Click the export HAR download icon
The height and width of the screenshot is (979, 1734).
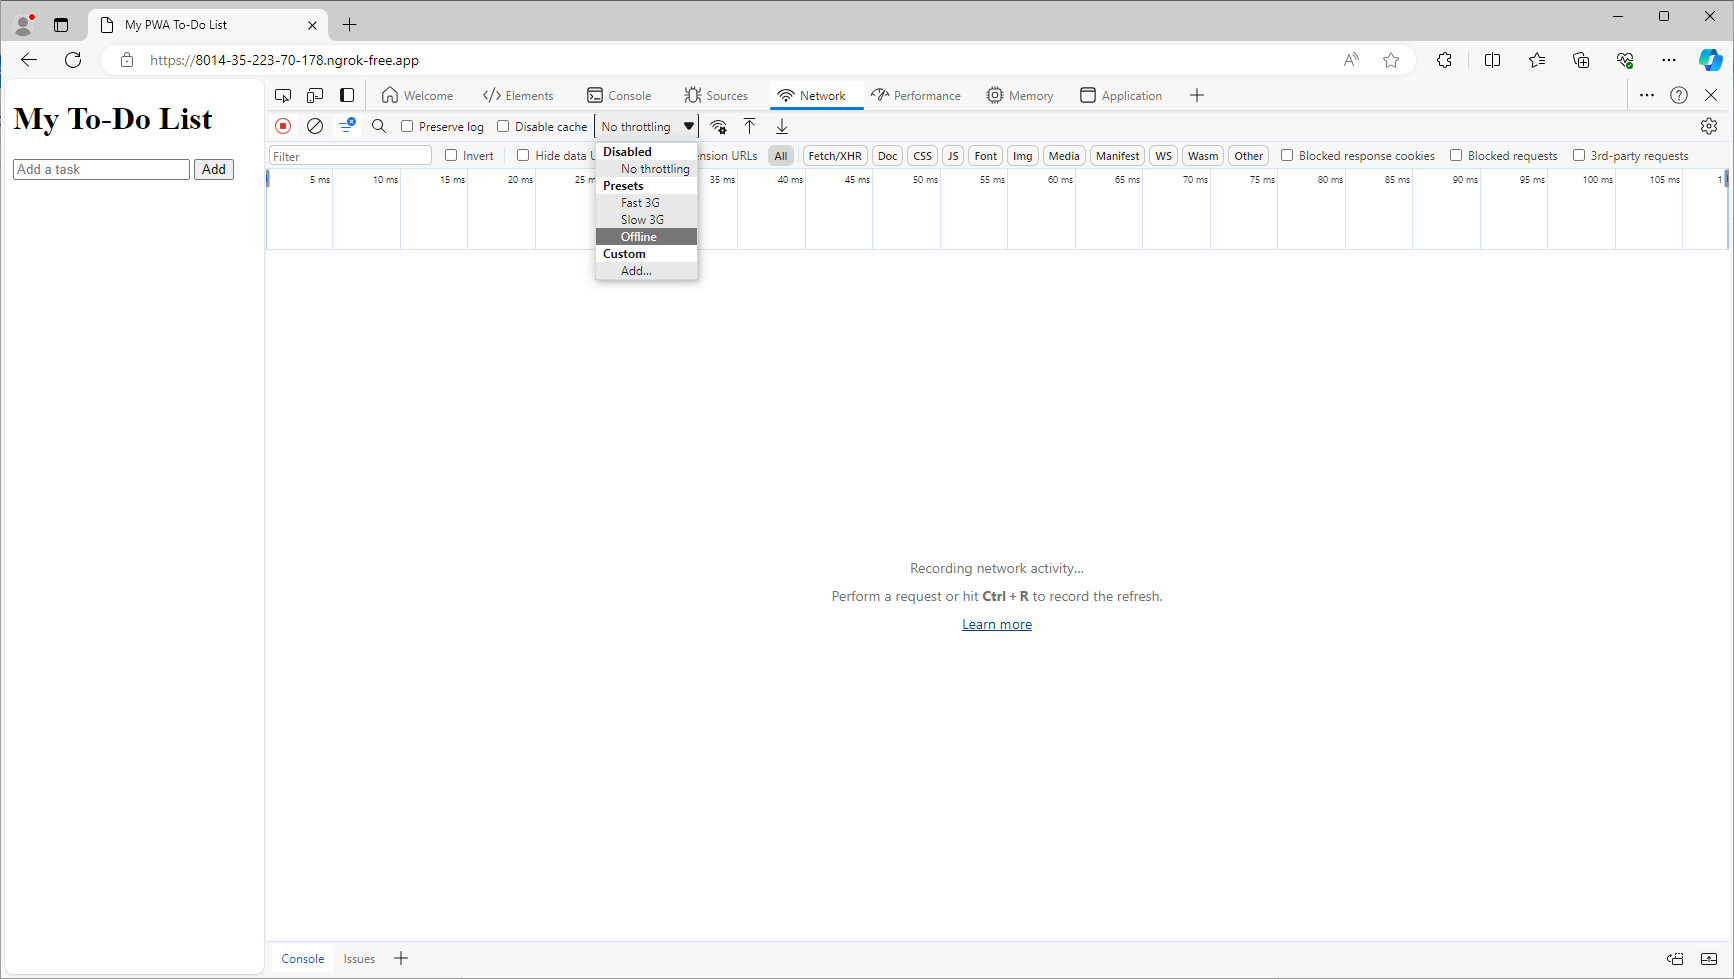tap(782, 126)
